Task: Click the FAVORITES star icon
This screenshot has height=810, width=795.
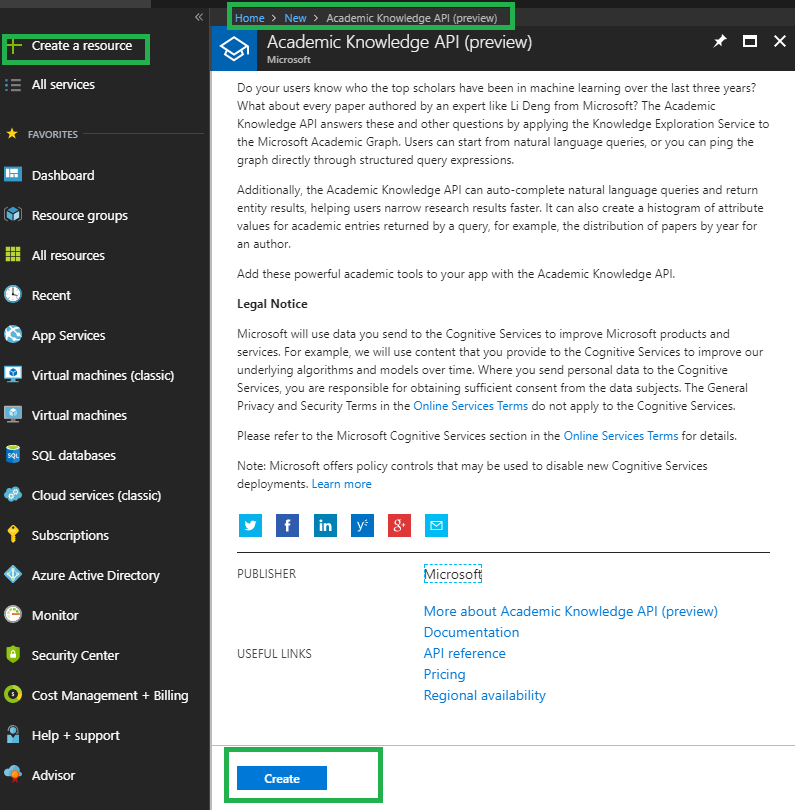Action: coord(12,134)
